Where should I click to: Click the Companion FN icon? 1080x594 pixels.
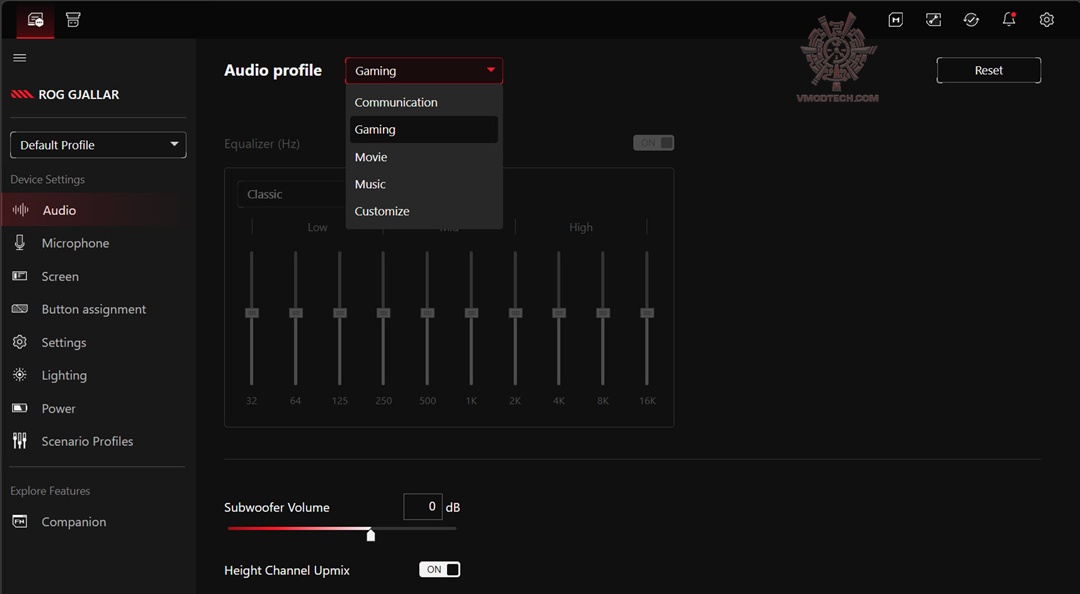[20, 522]
